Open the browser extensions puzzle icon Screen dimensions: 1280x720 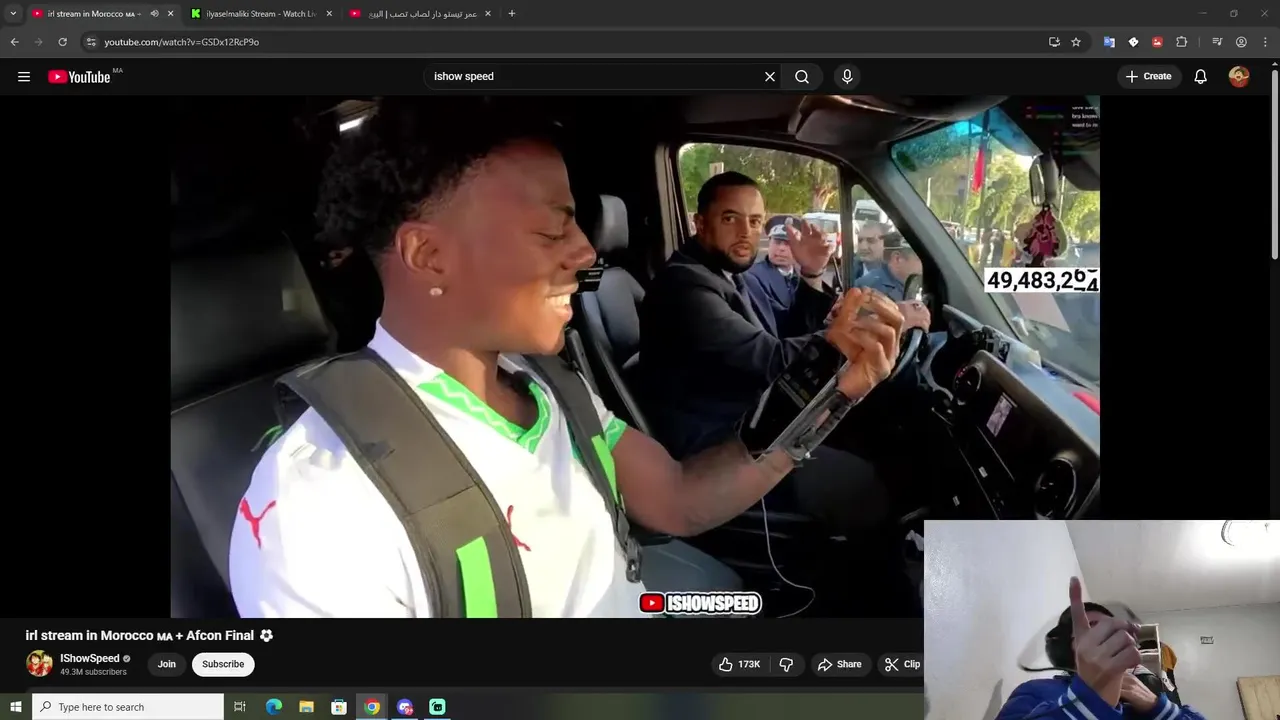pos(1181,42)
